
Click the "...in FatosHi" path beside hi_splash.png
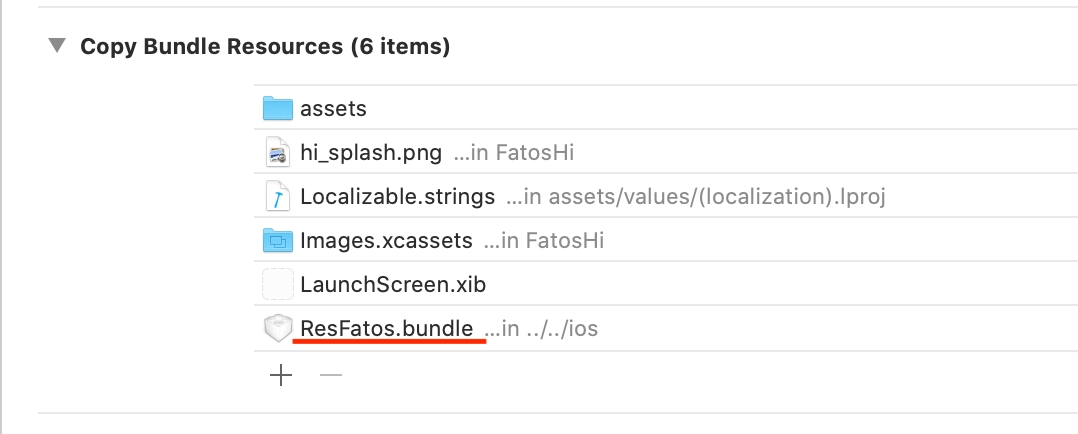(514, 153)
